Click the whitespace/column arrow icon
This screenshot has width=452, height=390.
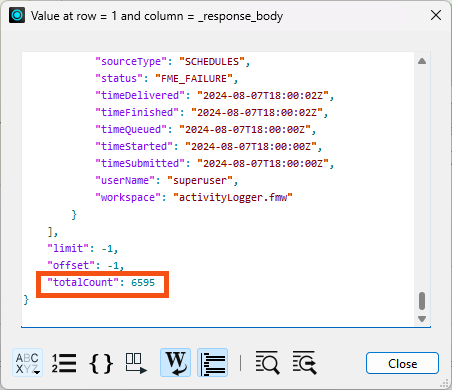pyautogui.click(x=136, y=363)
